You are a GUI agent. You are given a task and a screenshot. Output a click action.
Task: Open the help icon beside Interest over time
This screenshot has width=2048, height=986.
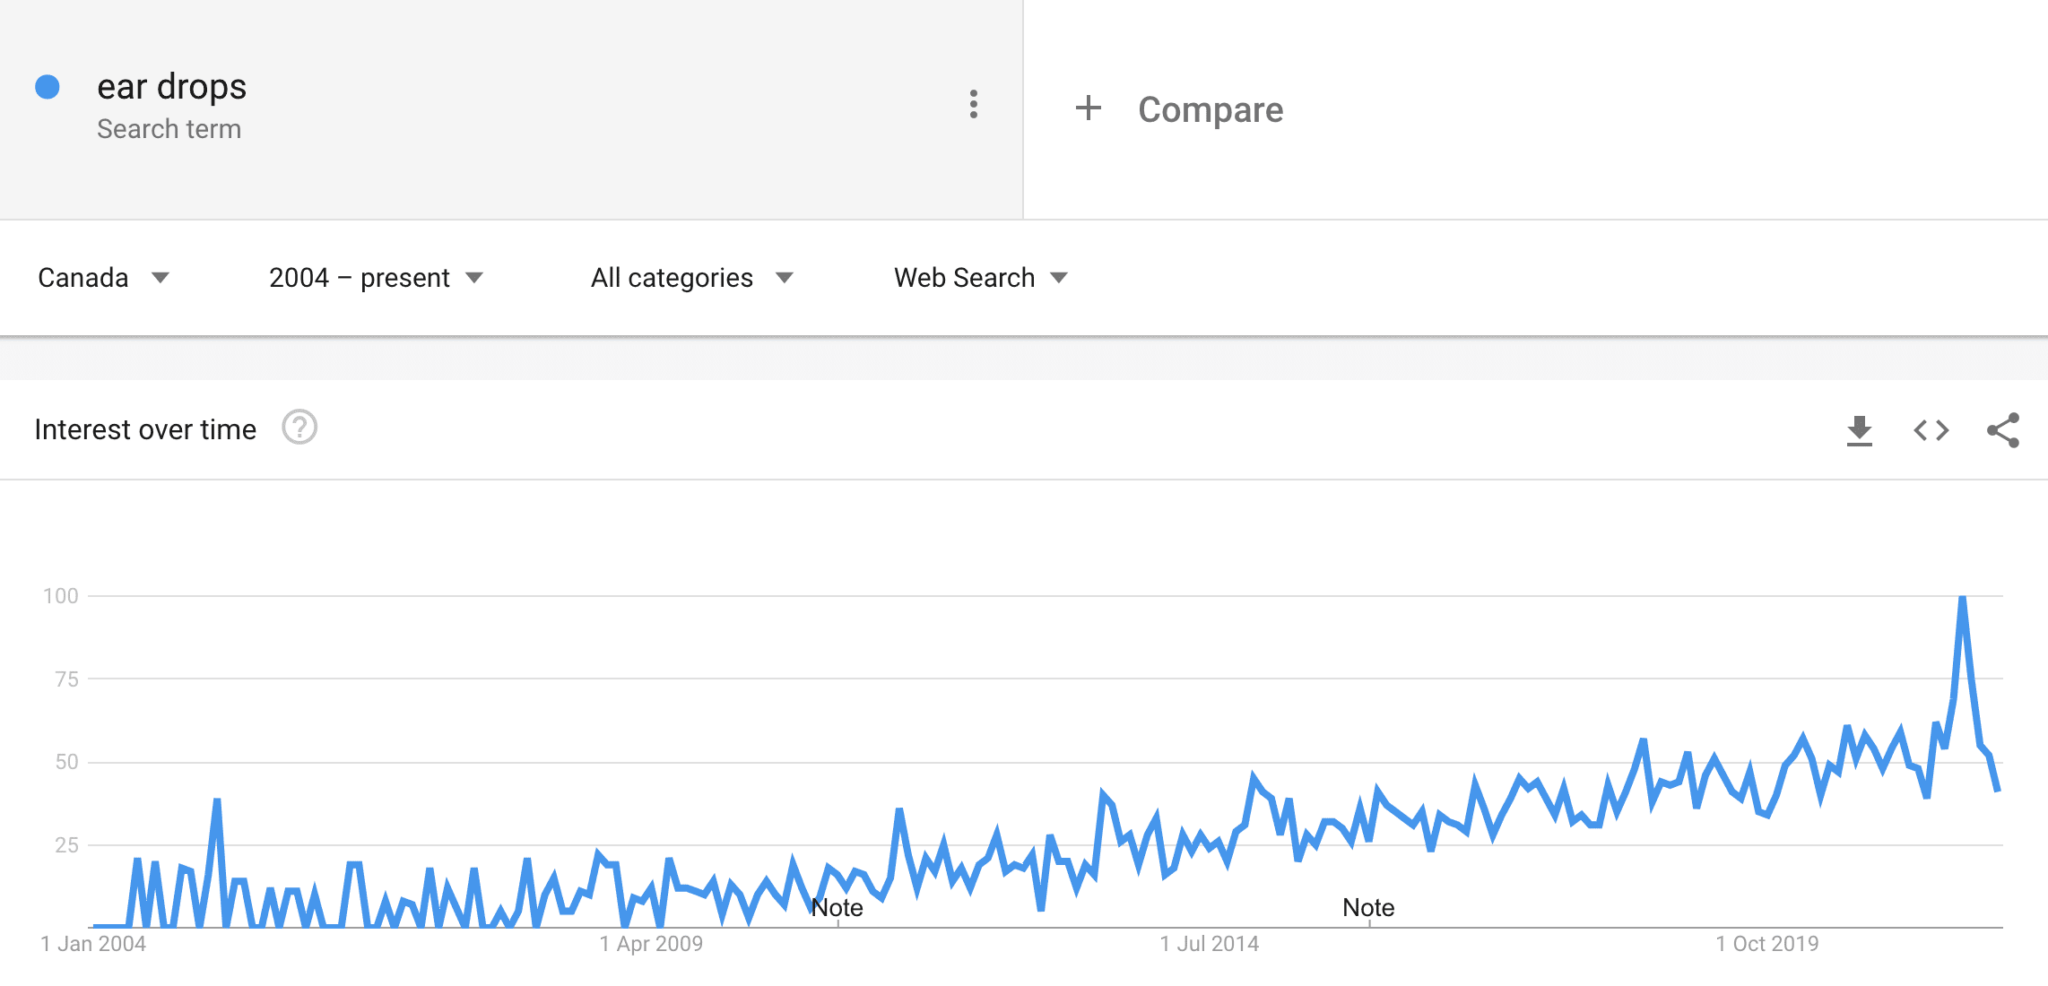click(299, 428)
